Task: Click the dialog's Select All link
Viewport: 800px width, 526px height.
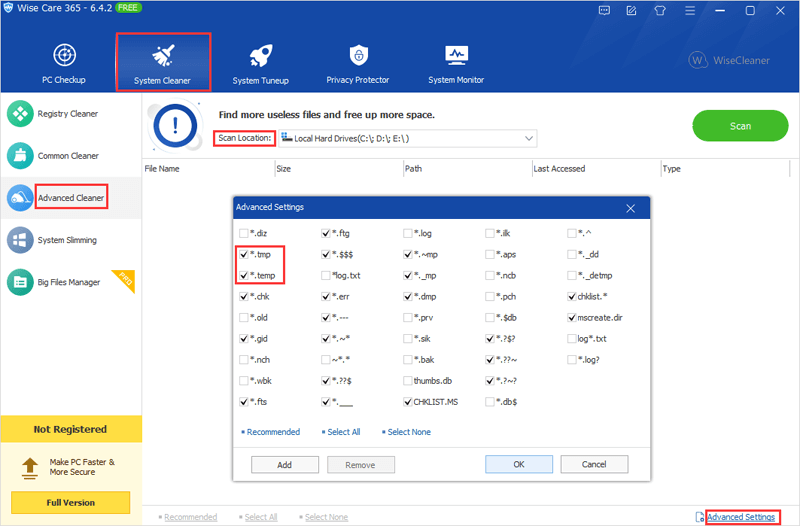Action: click(343, 432)
